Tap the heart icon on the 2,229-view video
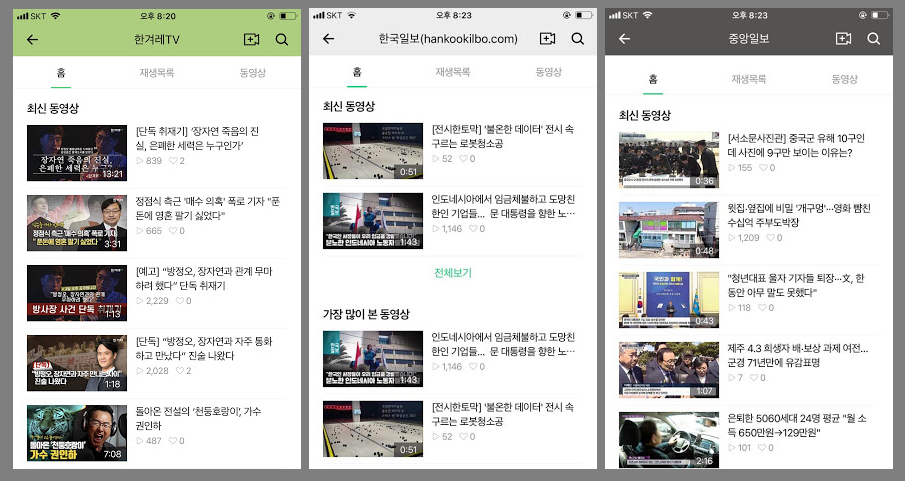The width and height of the screenshot is (905, 481). (x=180, y=301)
